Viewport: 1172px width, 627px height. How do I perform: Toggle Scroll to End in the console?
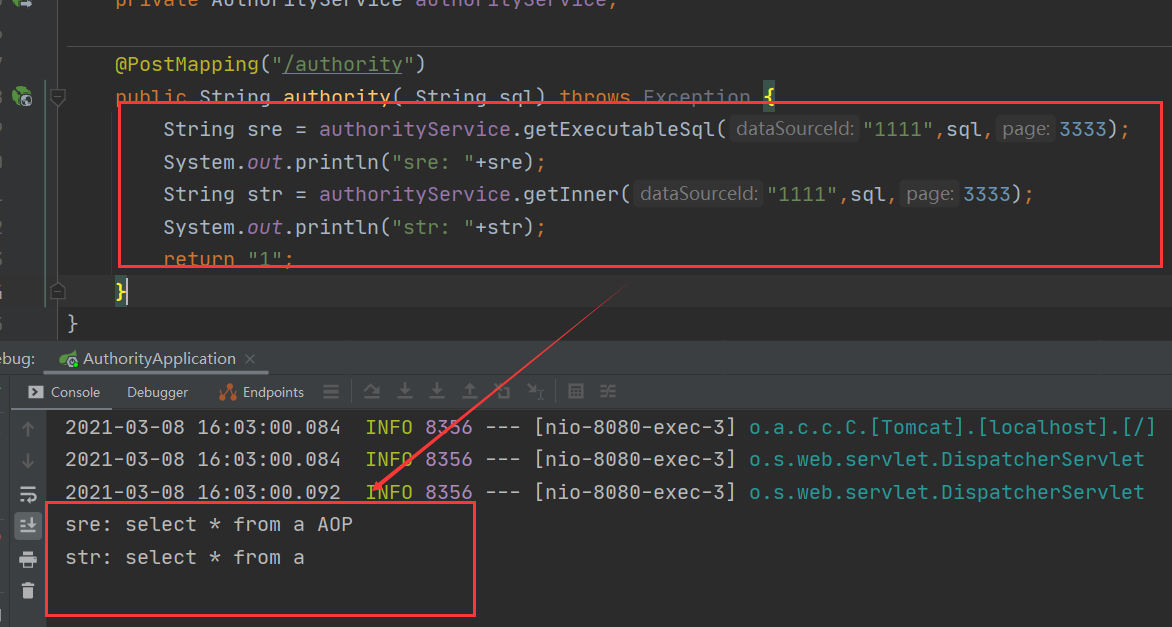(28, 525)
